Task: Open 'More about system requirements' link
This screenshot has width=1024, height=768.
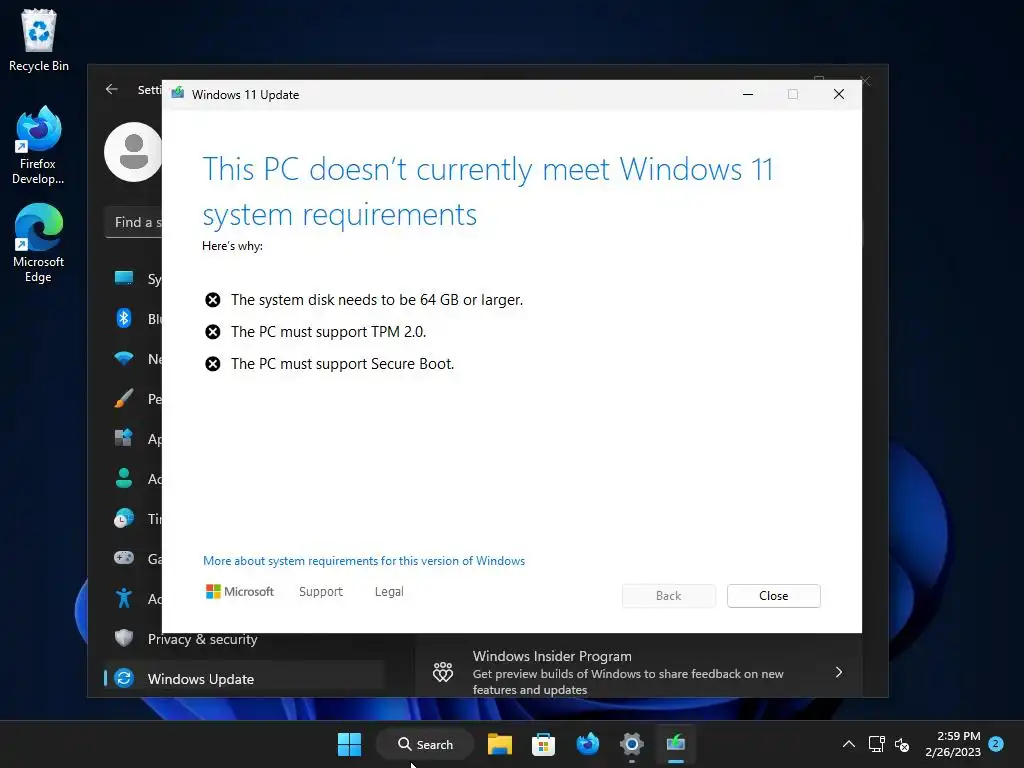Action: tap(364, 561)
